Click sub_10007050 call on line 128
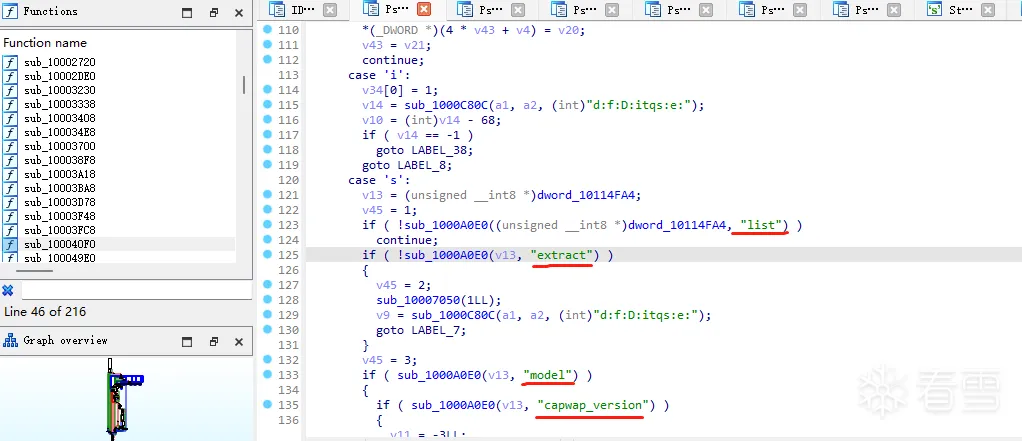The image size is (1022, 441). click(417, 300)
